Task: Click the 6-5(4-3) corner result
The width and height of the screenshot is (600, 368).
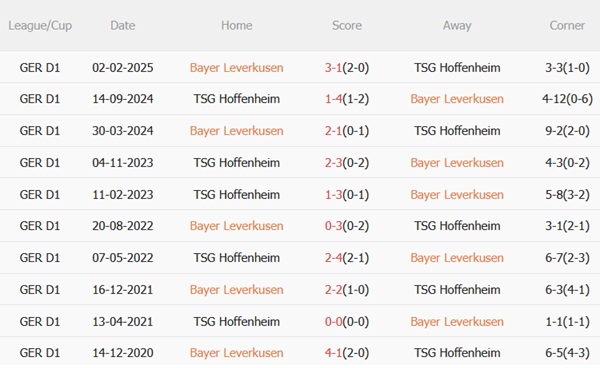Action: coord(567,353)
